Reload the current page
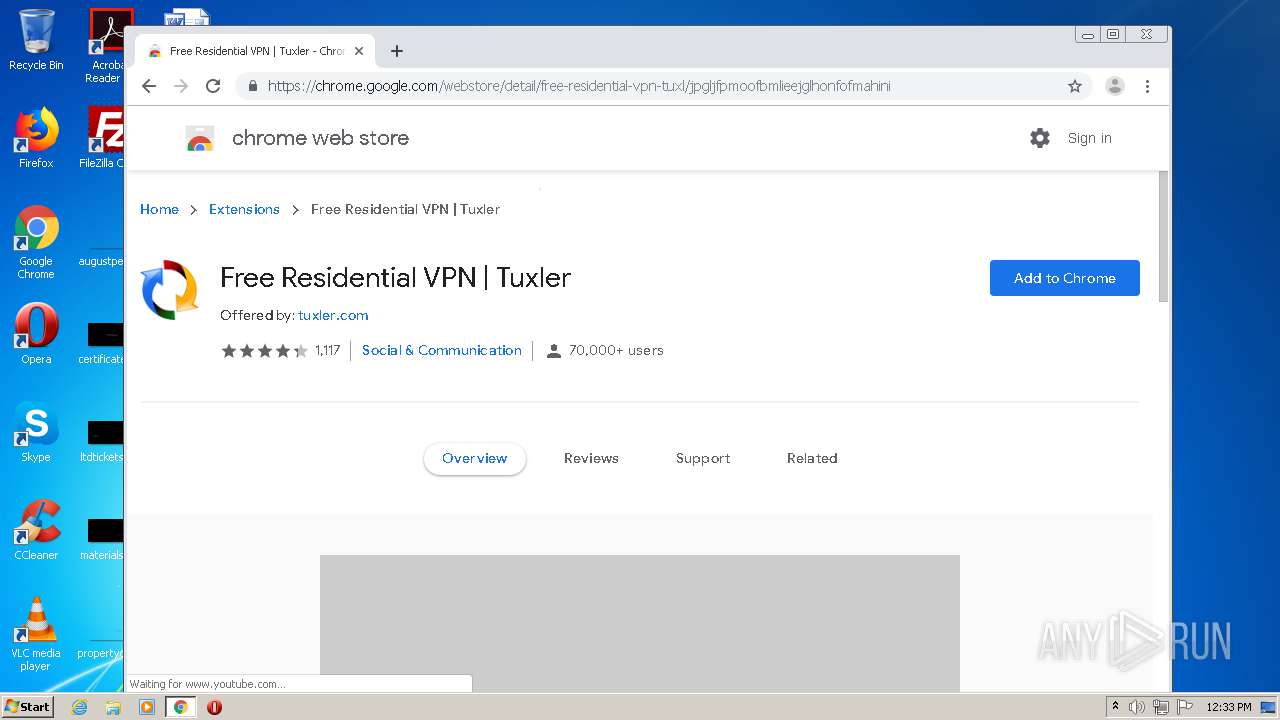 pyautogui.click(x=213, y=86)
